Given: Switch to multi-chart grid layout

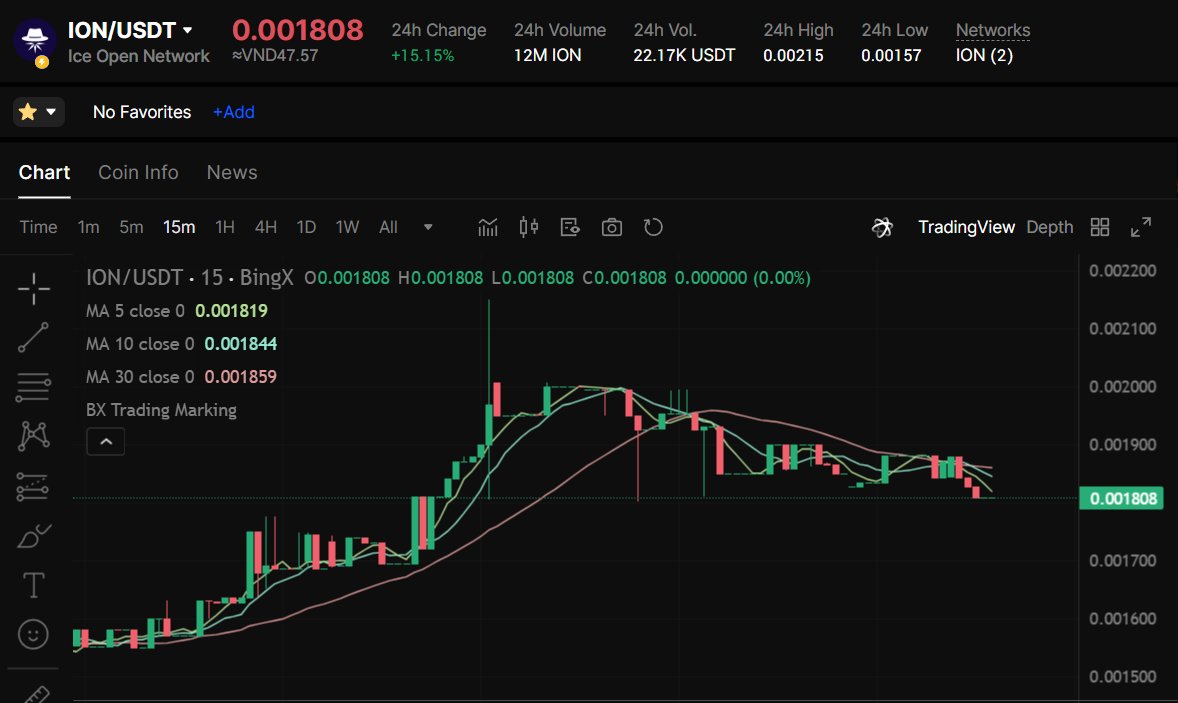Looking at the screenshot, I should point(1100,227).
